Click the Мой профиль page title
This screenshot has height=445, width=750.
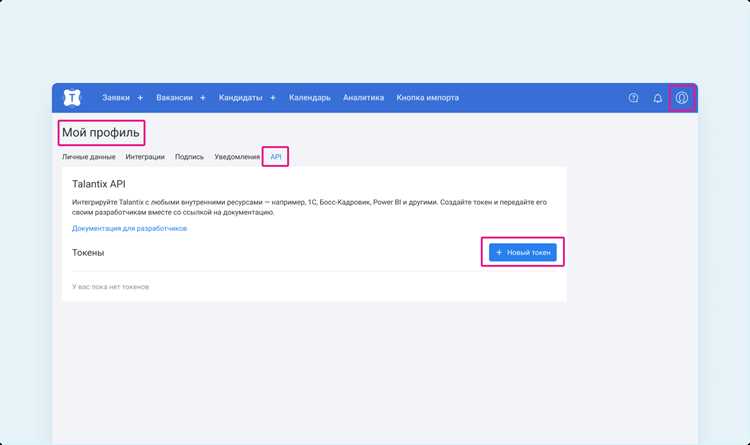pos(101,133)
